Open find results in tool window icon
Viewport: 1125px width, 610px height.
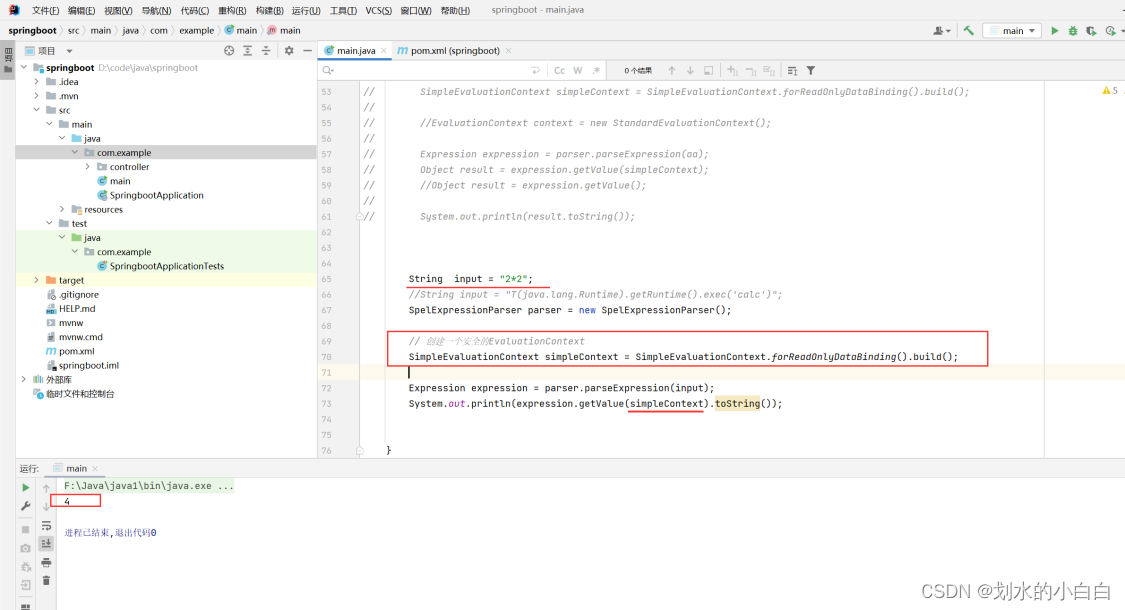(792, 70)
